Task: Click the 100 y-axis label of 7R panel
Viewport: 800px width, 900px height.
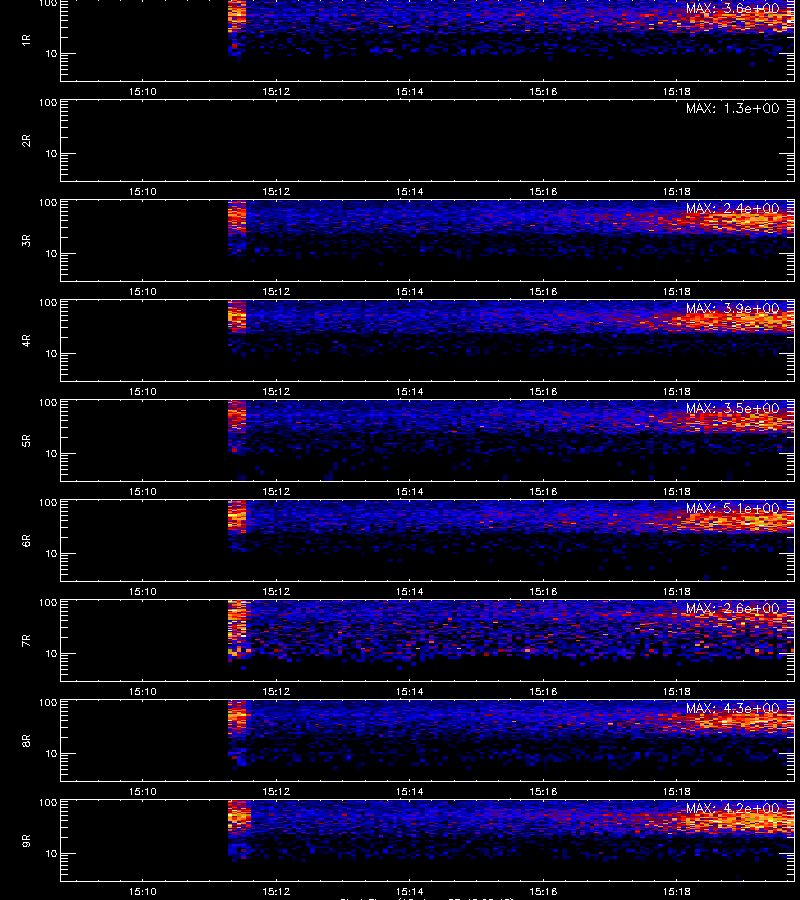Action: click(48, 603)
